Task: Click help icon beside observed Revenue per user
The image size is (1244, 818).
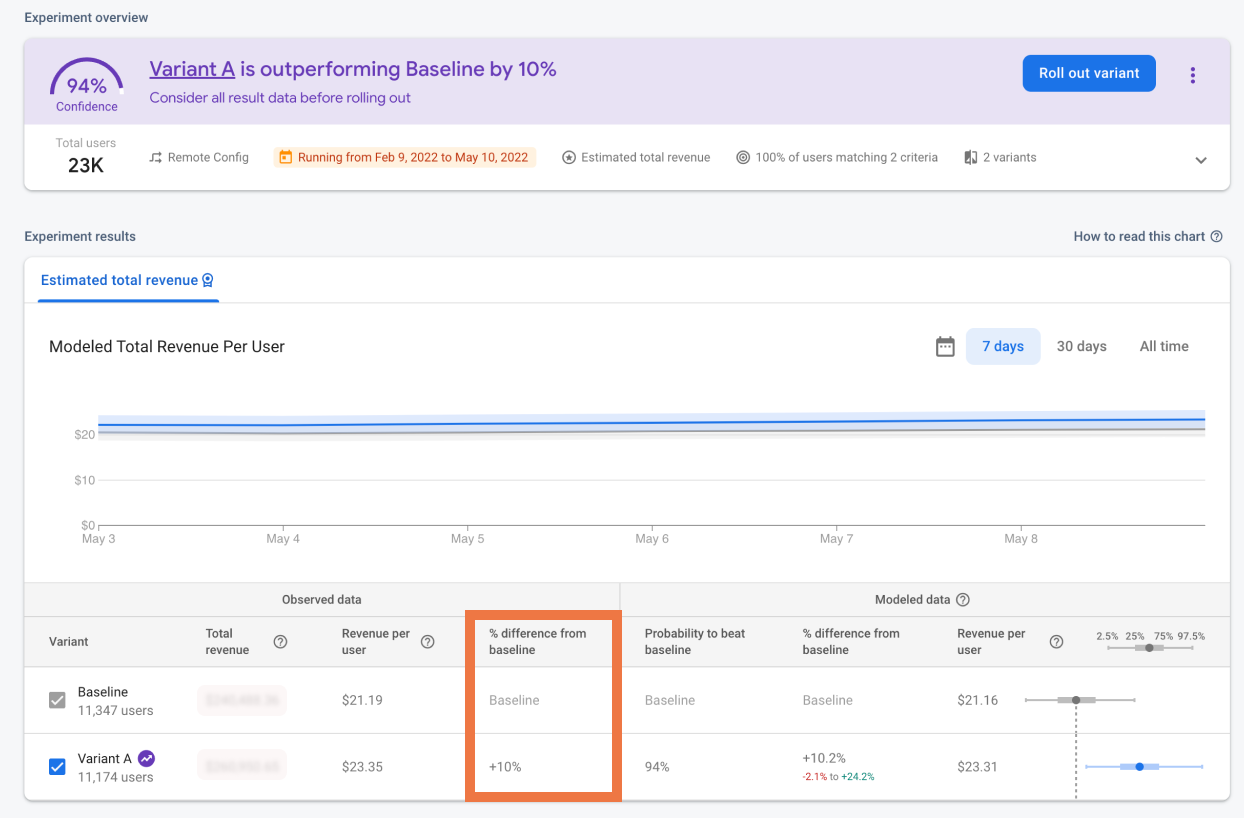Action: 427,642
